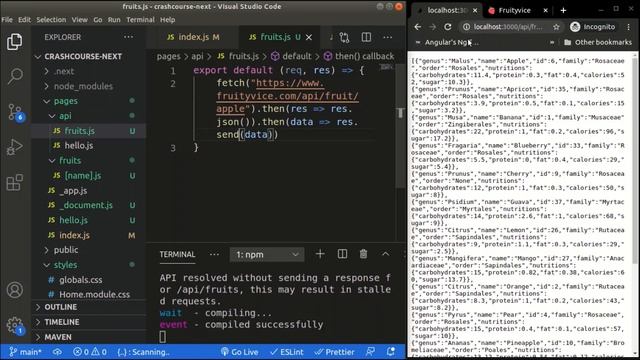Screen dimensions: 640x360
Task: Expand the OUTLINE section
Action: coord(89,307)
